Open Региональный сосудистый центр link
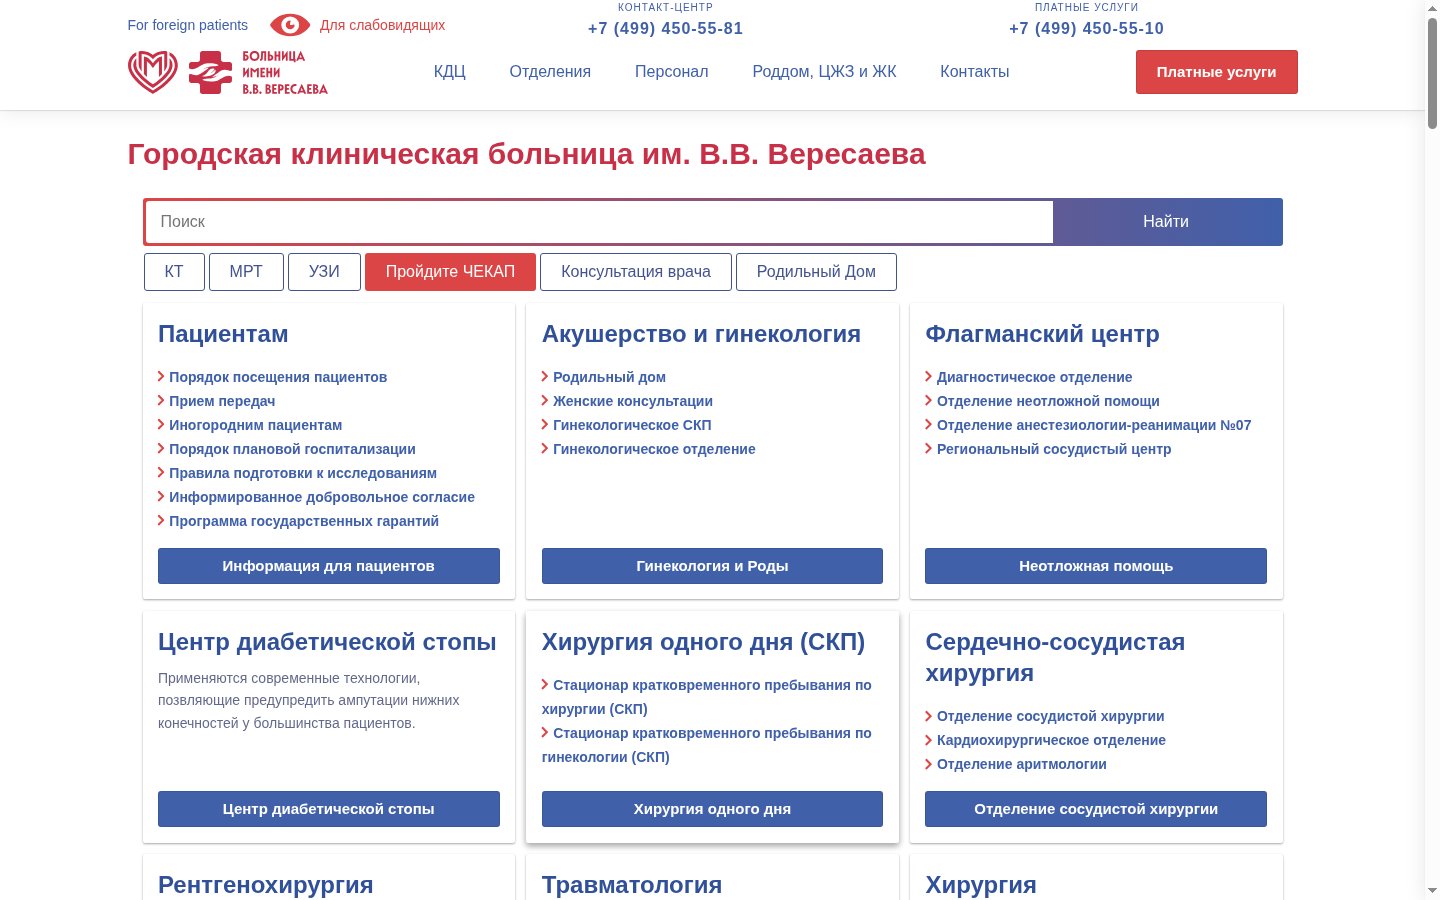This screenshot has width=1440, height=900. point(1054,449)
